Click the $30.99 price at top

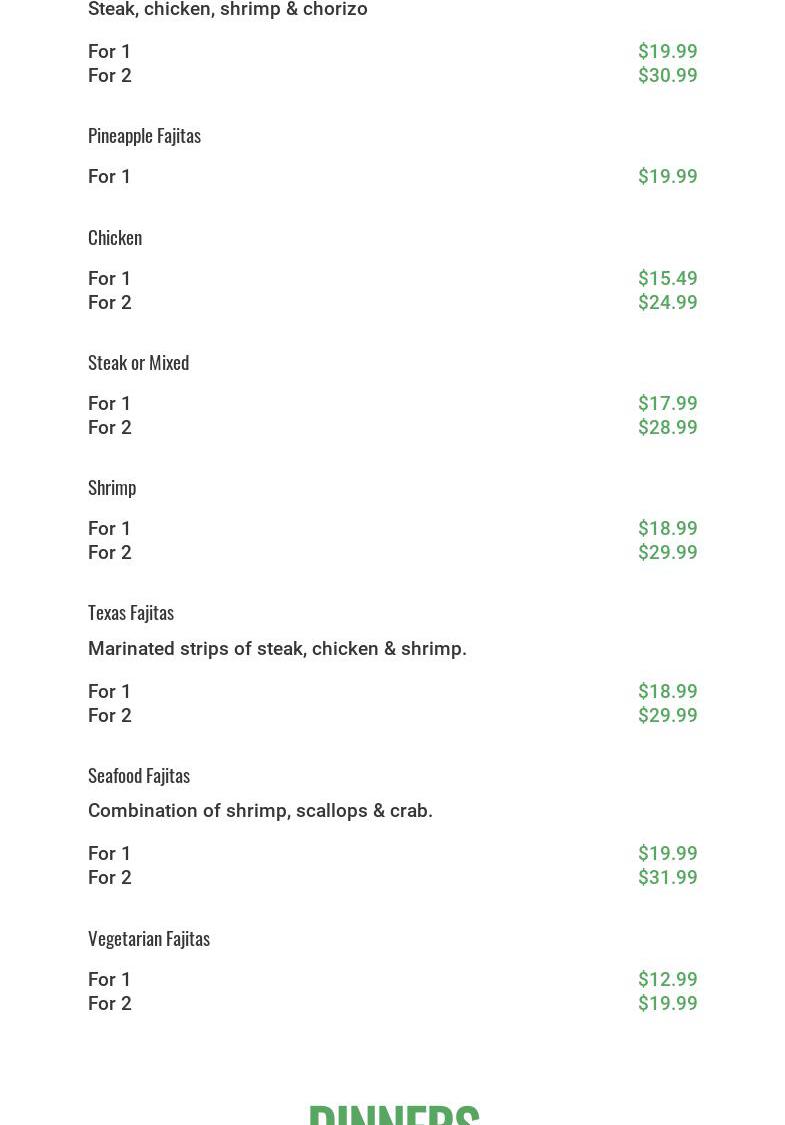pyautogui.click(x=667, y=76)
